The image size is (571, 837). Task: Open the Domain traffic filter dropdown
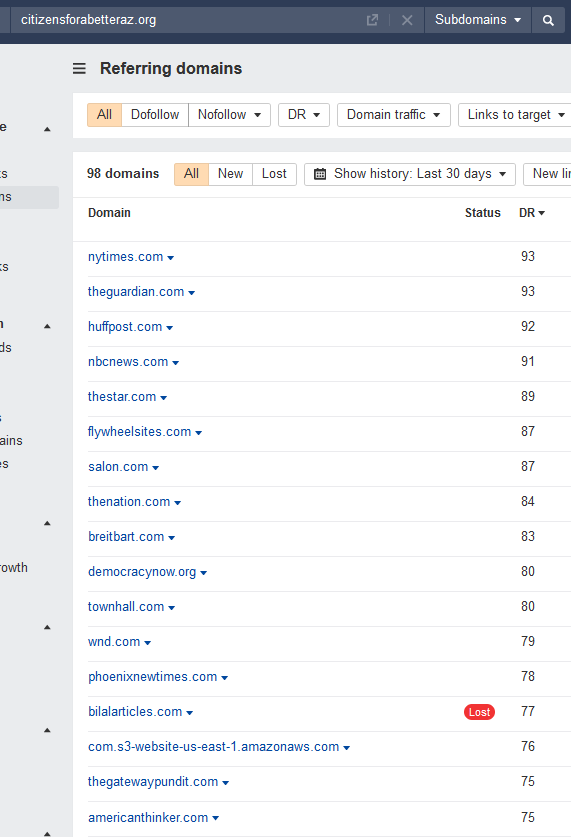pos(394,115)
